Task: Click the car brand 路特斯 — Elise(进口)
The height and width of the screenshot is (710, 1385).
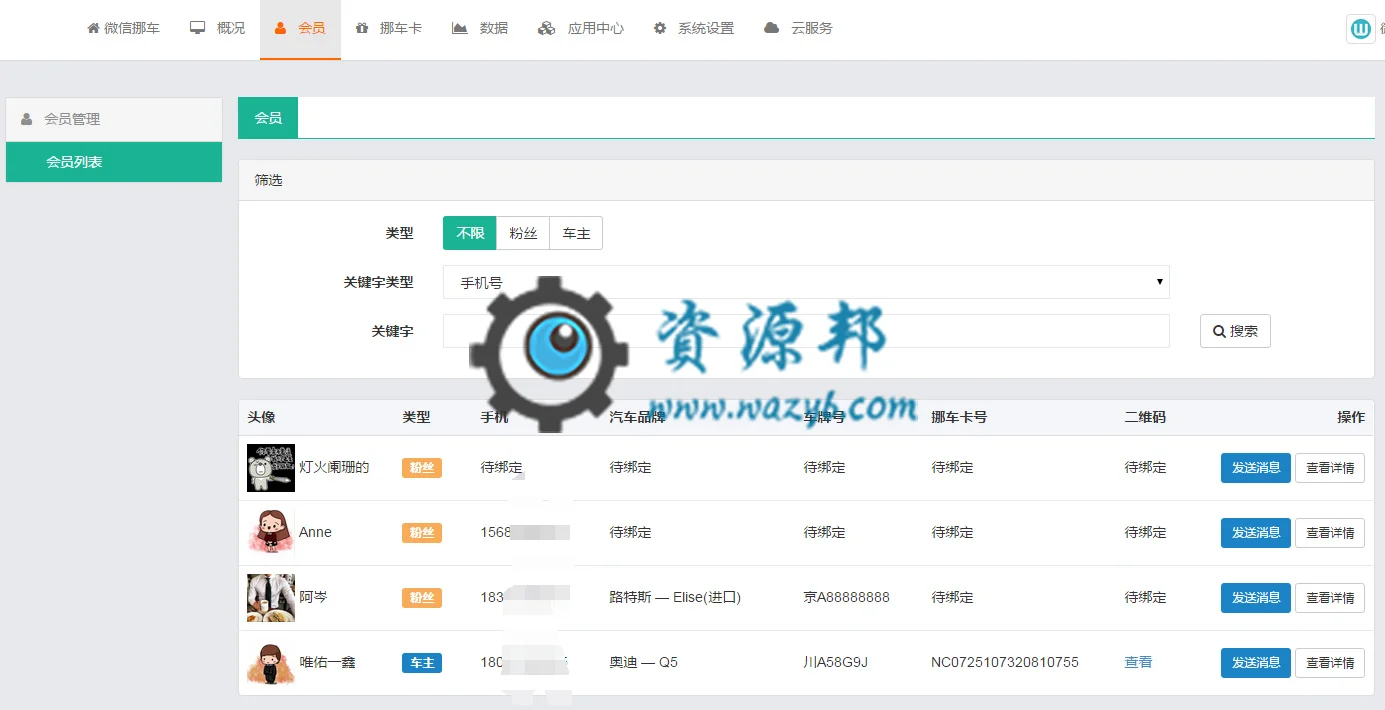Action: 675,597
